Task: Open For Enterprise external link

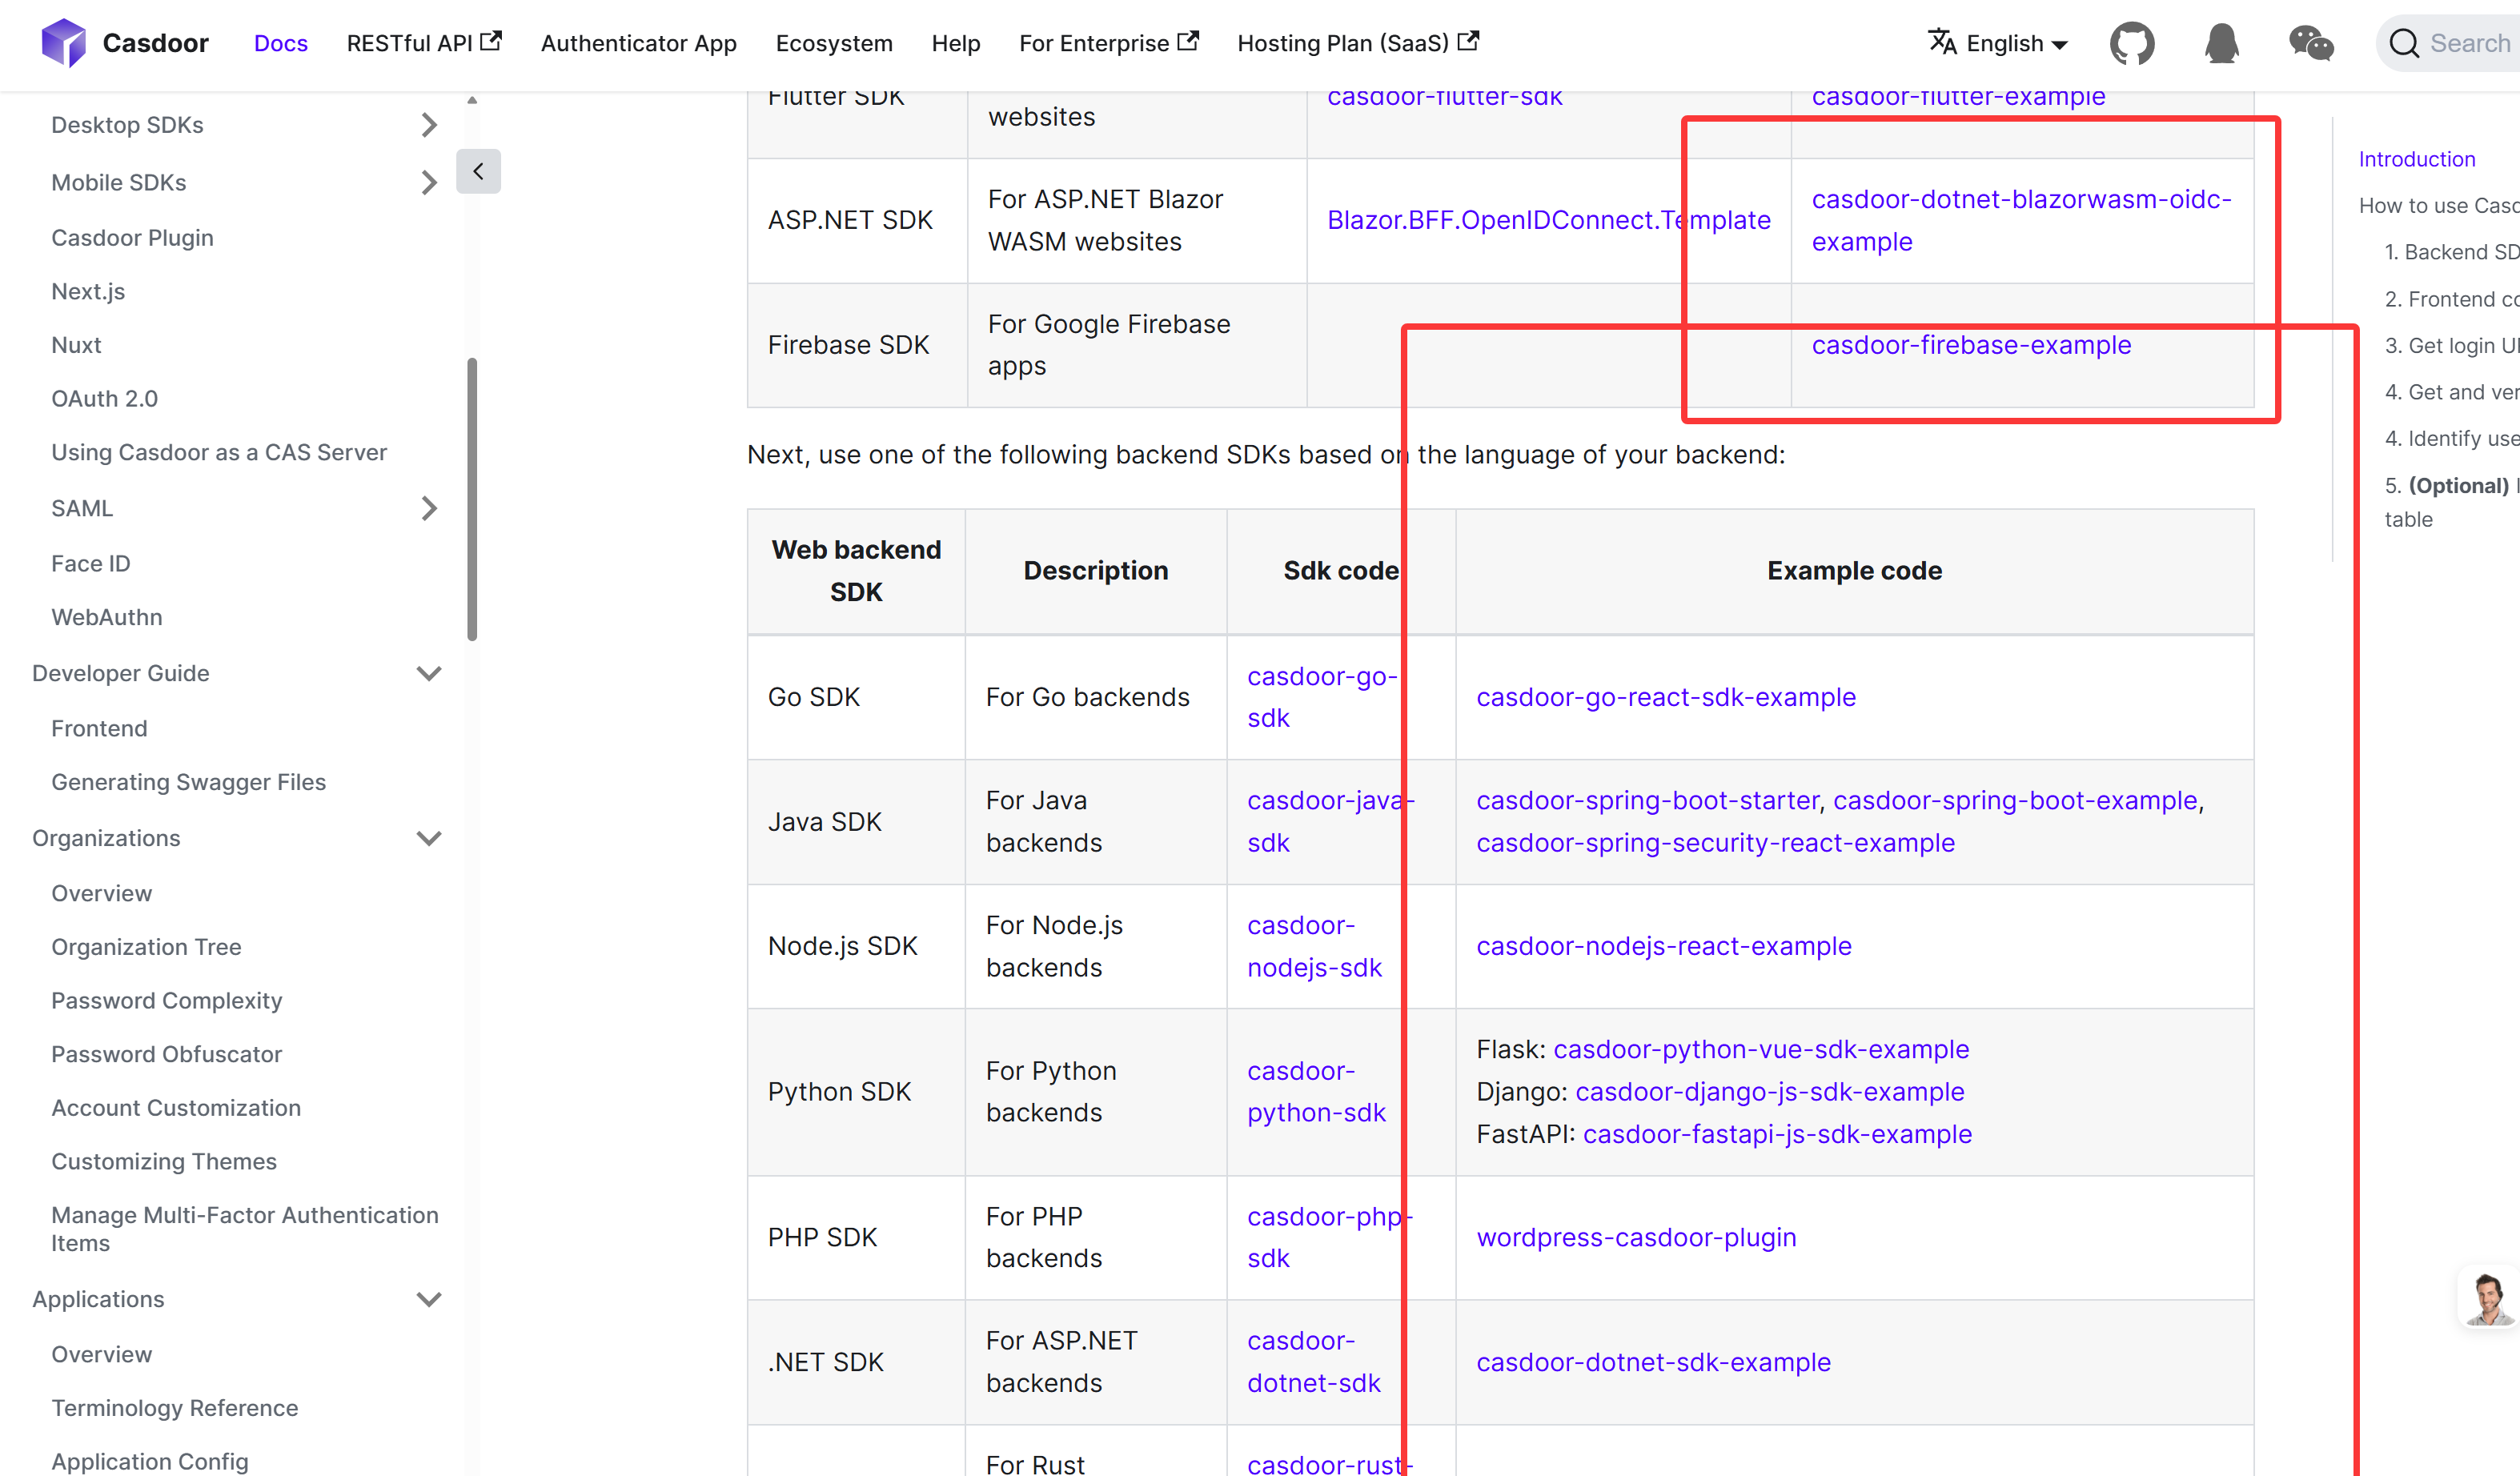Action: tap(1108, 43)
